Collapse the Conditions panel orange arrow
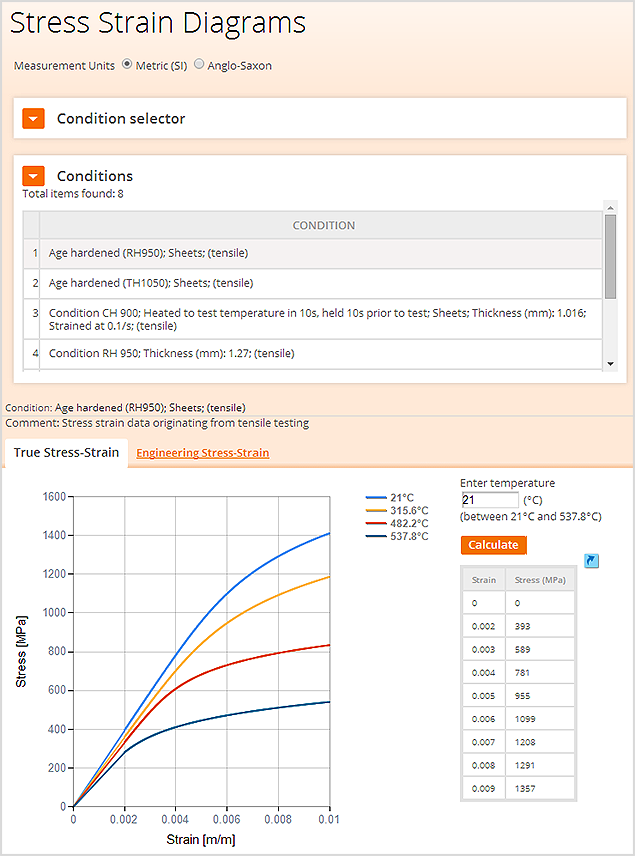The width and height of the screenshot is (635, 856). [x=33, y=176]
